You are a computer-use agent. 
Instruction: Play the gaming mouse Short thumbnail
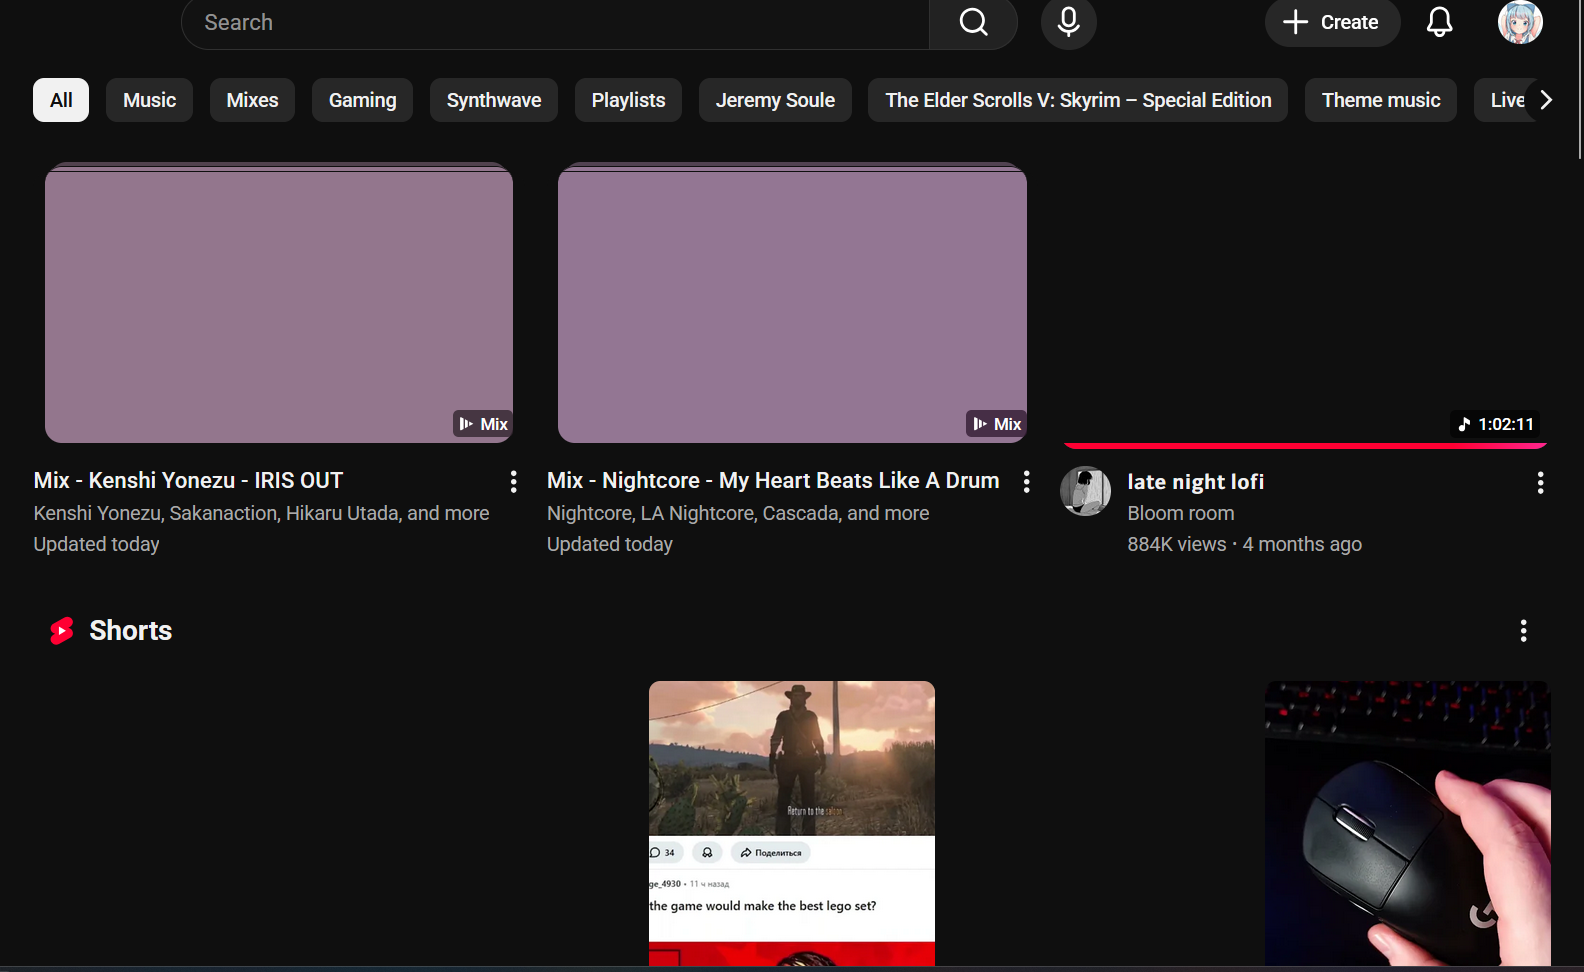coord(1407,822)
